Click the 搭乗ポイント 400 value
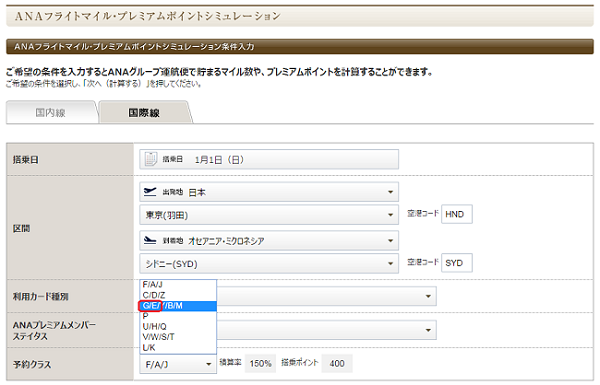The width and height of the screenshot is (600, 385). (x=337, y=364)
